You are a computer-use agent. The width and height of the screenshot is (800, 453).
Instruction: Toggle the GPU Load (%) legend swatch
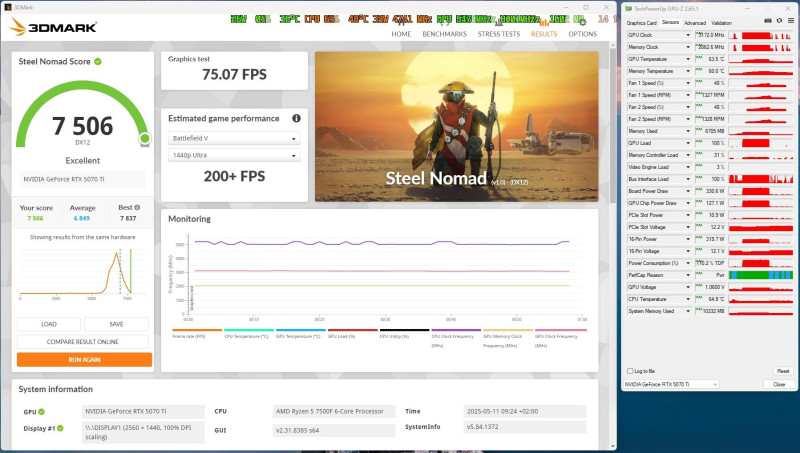pos(353,330)
